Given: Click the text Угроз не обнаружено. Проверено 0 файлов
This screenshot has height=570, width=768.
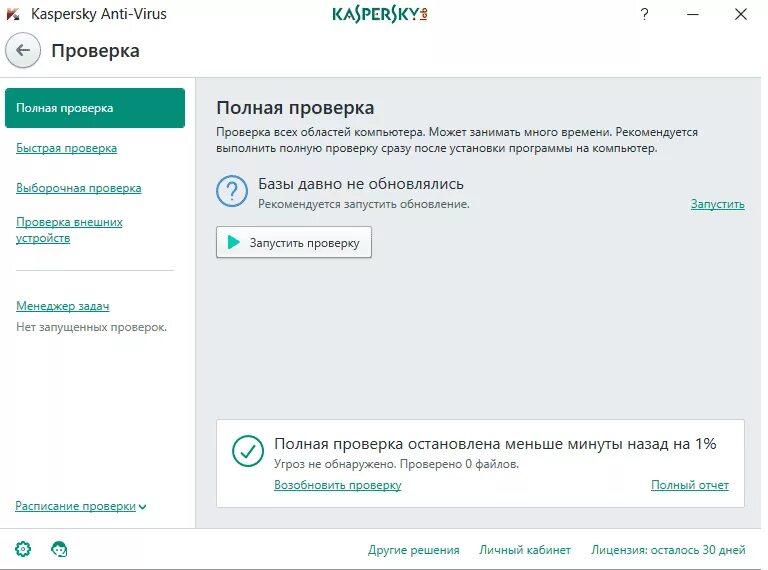Looking at the screenshot, I should click(396, 464).
